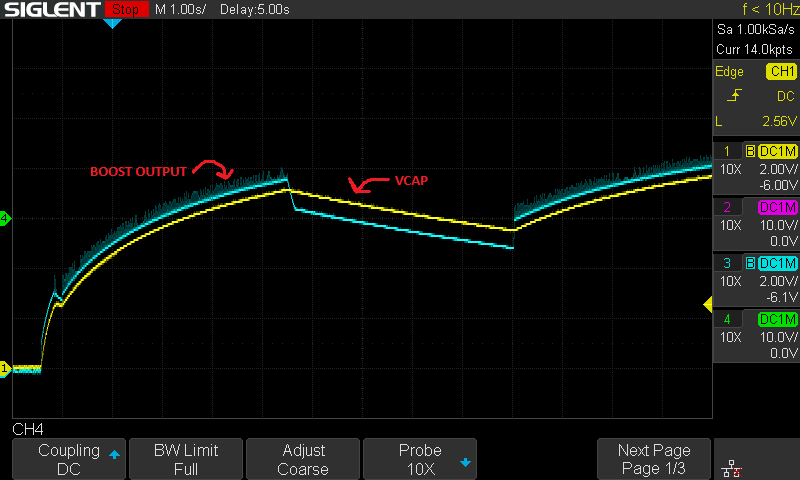Click the SIGLENT logo
The height and width of the screenshot is (480, 800).
click(52, 10)
